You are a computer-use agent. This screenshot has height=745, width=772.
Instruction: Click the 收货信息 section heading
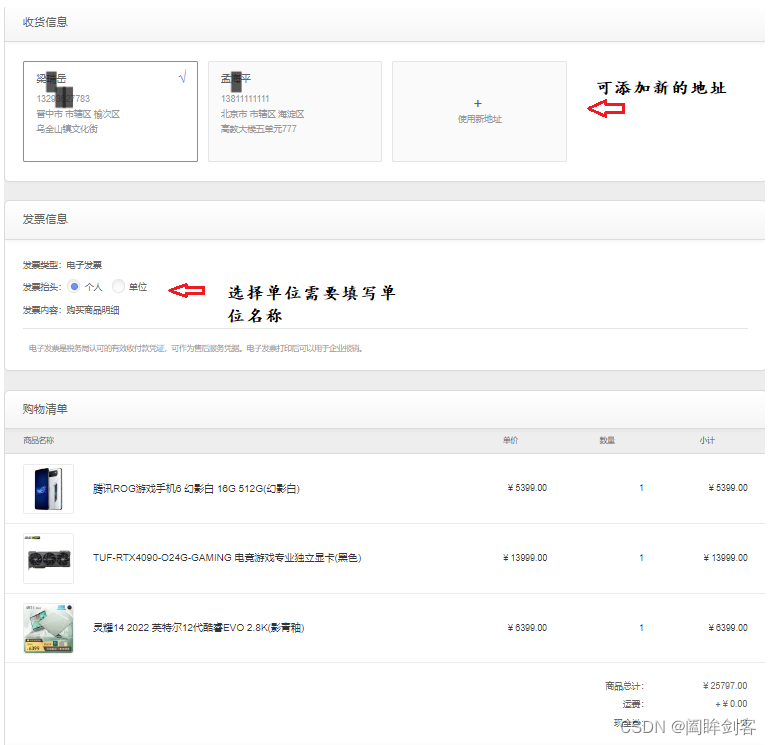45,22
